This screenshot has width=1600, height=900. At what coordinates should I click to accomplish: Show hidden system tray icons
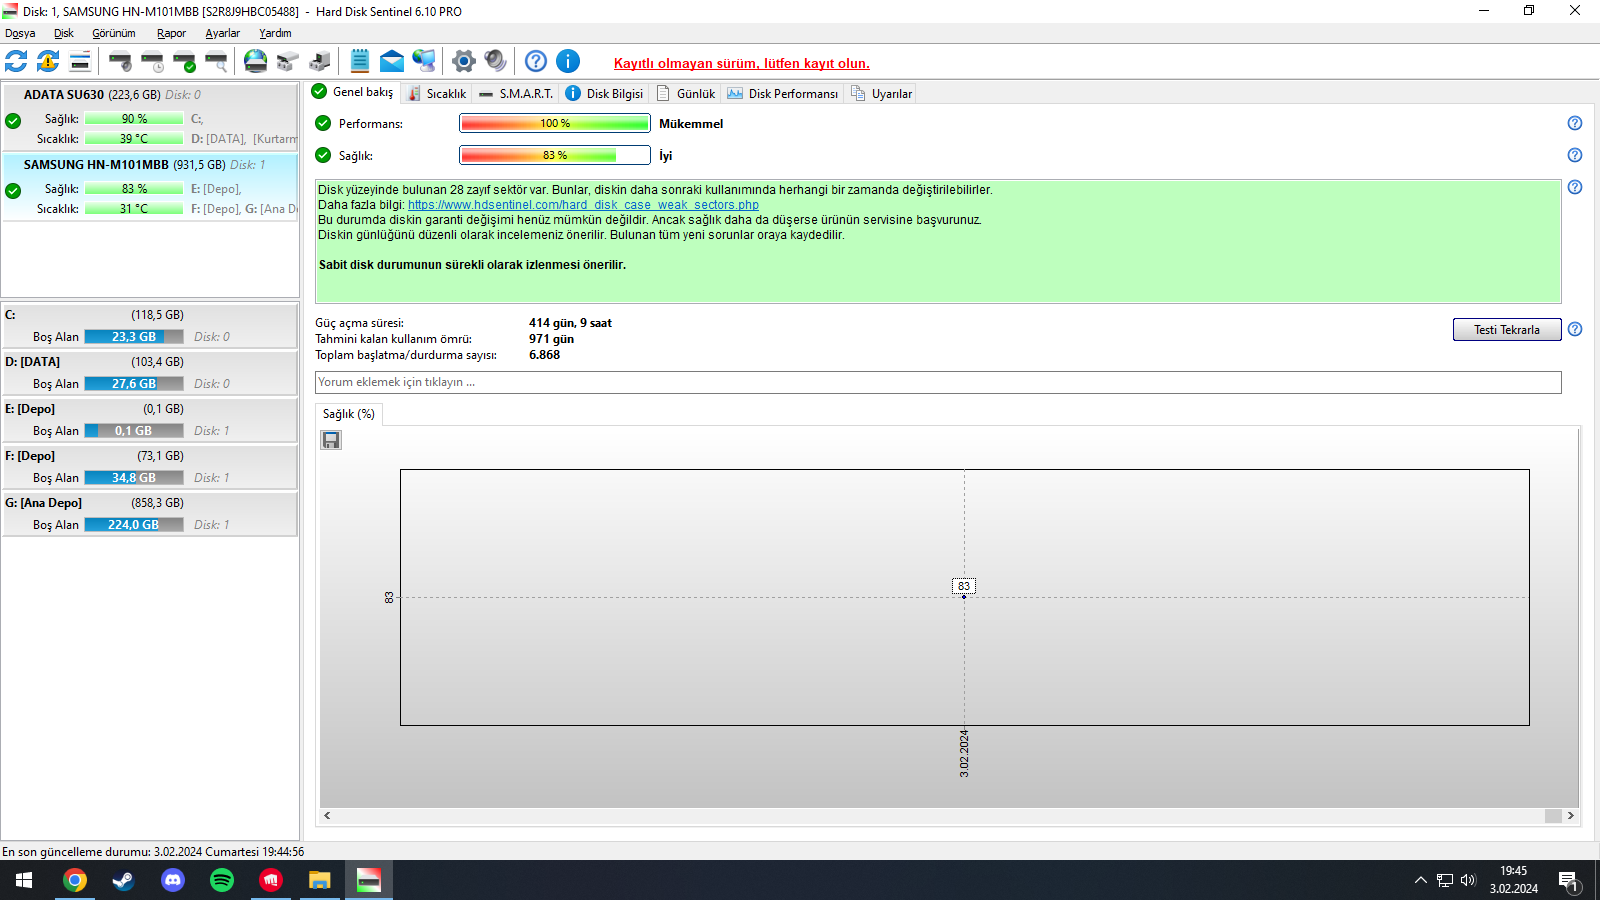[1420, 880]
